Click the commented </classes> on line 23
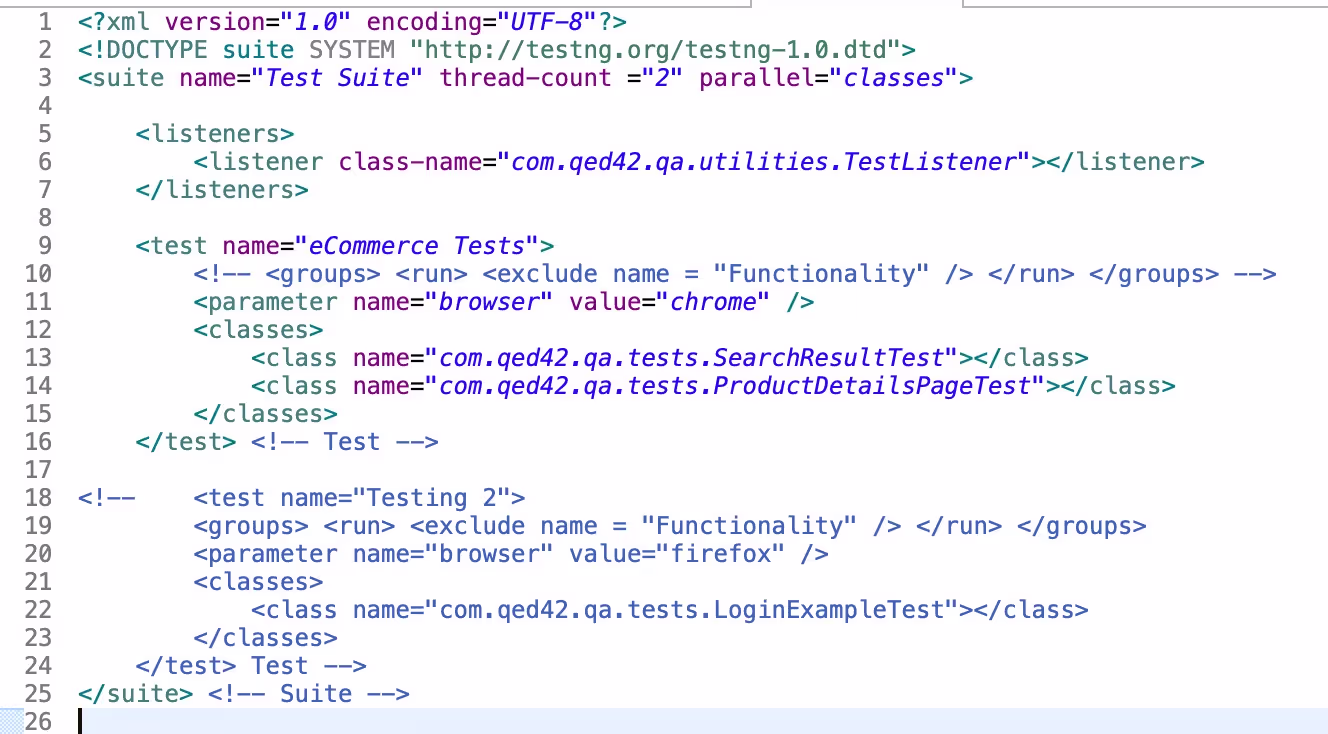This screenshot has height=734, width=1328. pyautogui.click(x=265, y=637)
